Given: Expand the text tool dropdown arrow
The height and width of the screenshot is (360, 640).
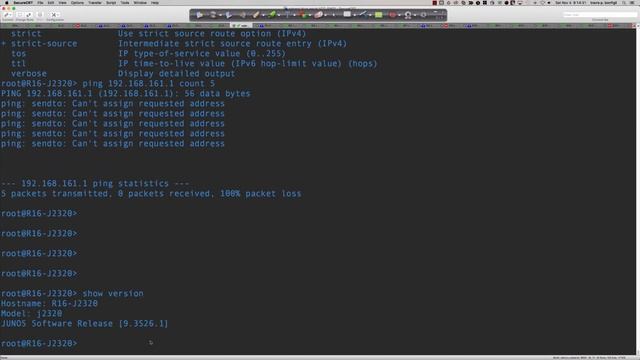Looking at the screenshot, I should (294, 16).
